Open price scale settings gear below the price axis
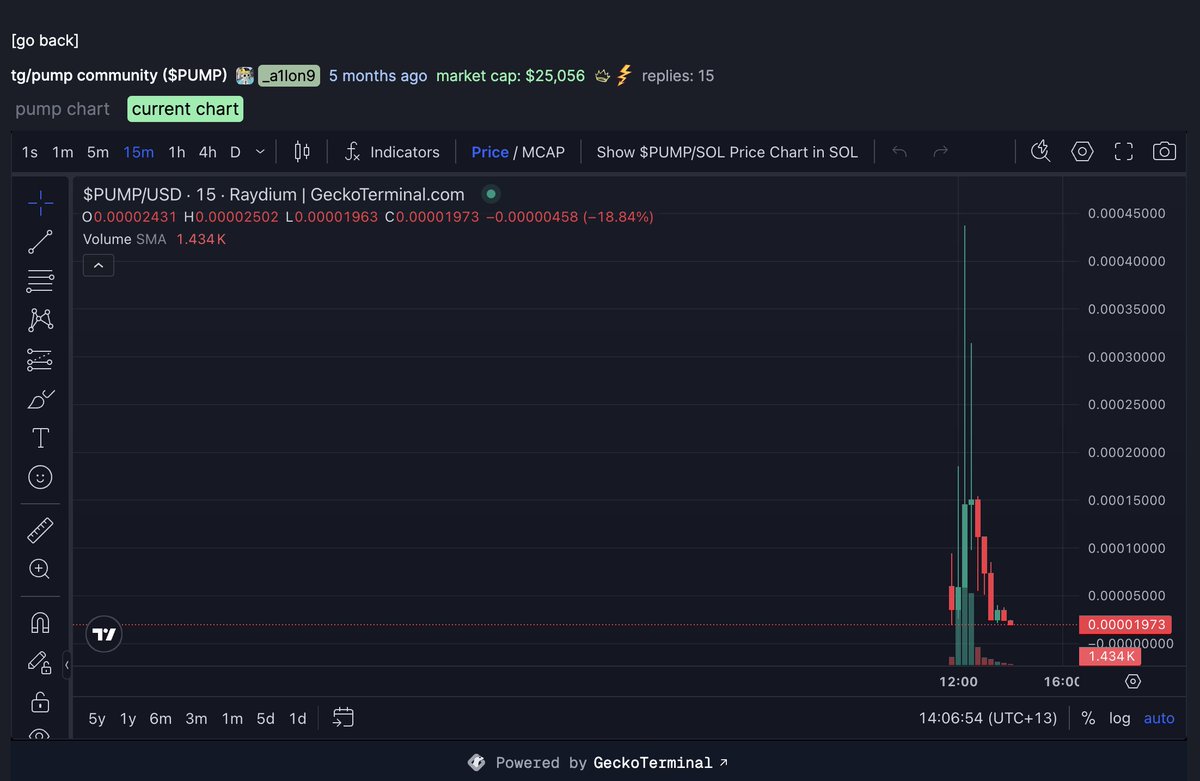The image size is (1200, 781). pos(1132,681)
